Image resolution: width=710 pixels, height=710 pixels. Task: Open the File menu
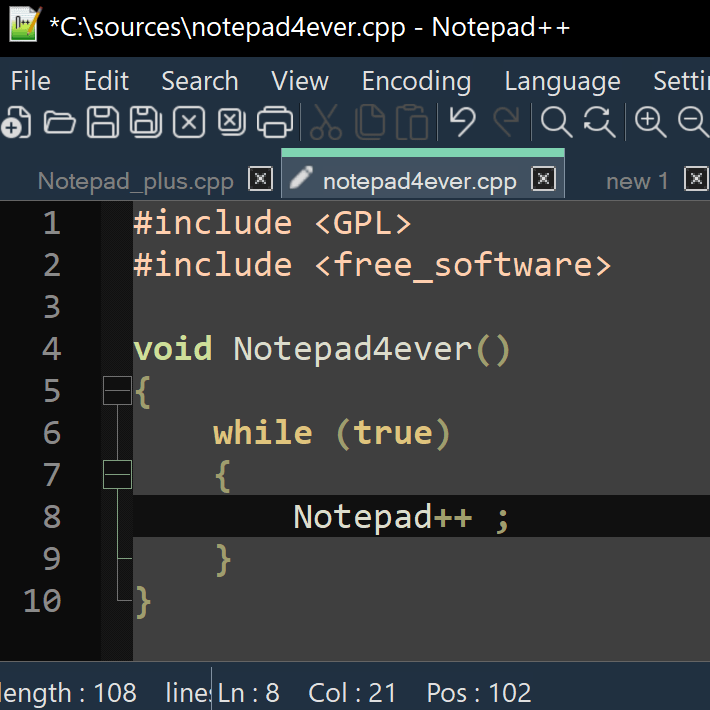click(x=31, y=81)
